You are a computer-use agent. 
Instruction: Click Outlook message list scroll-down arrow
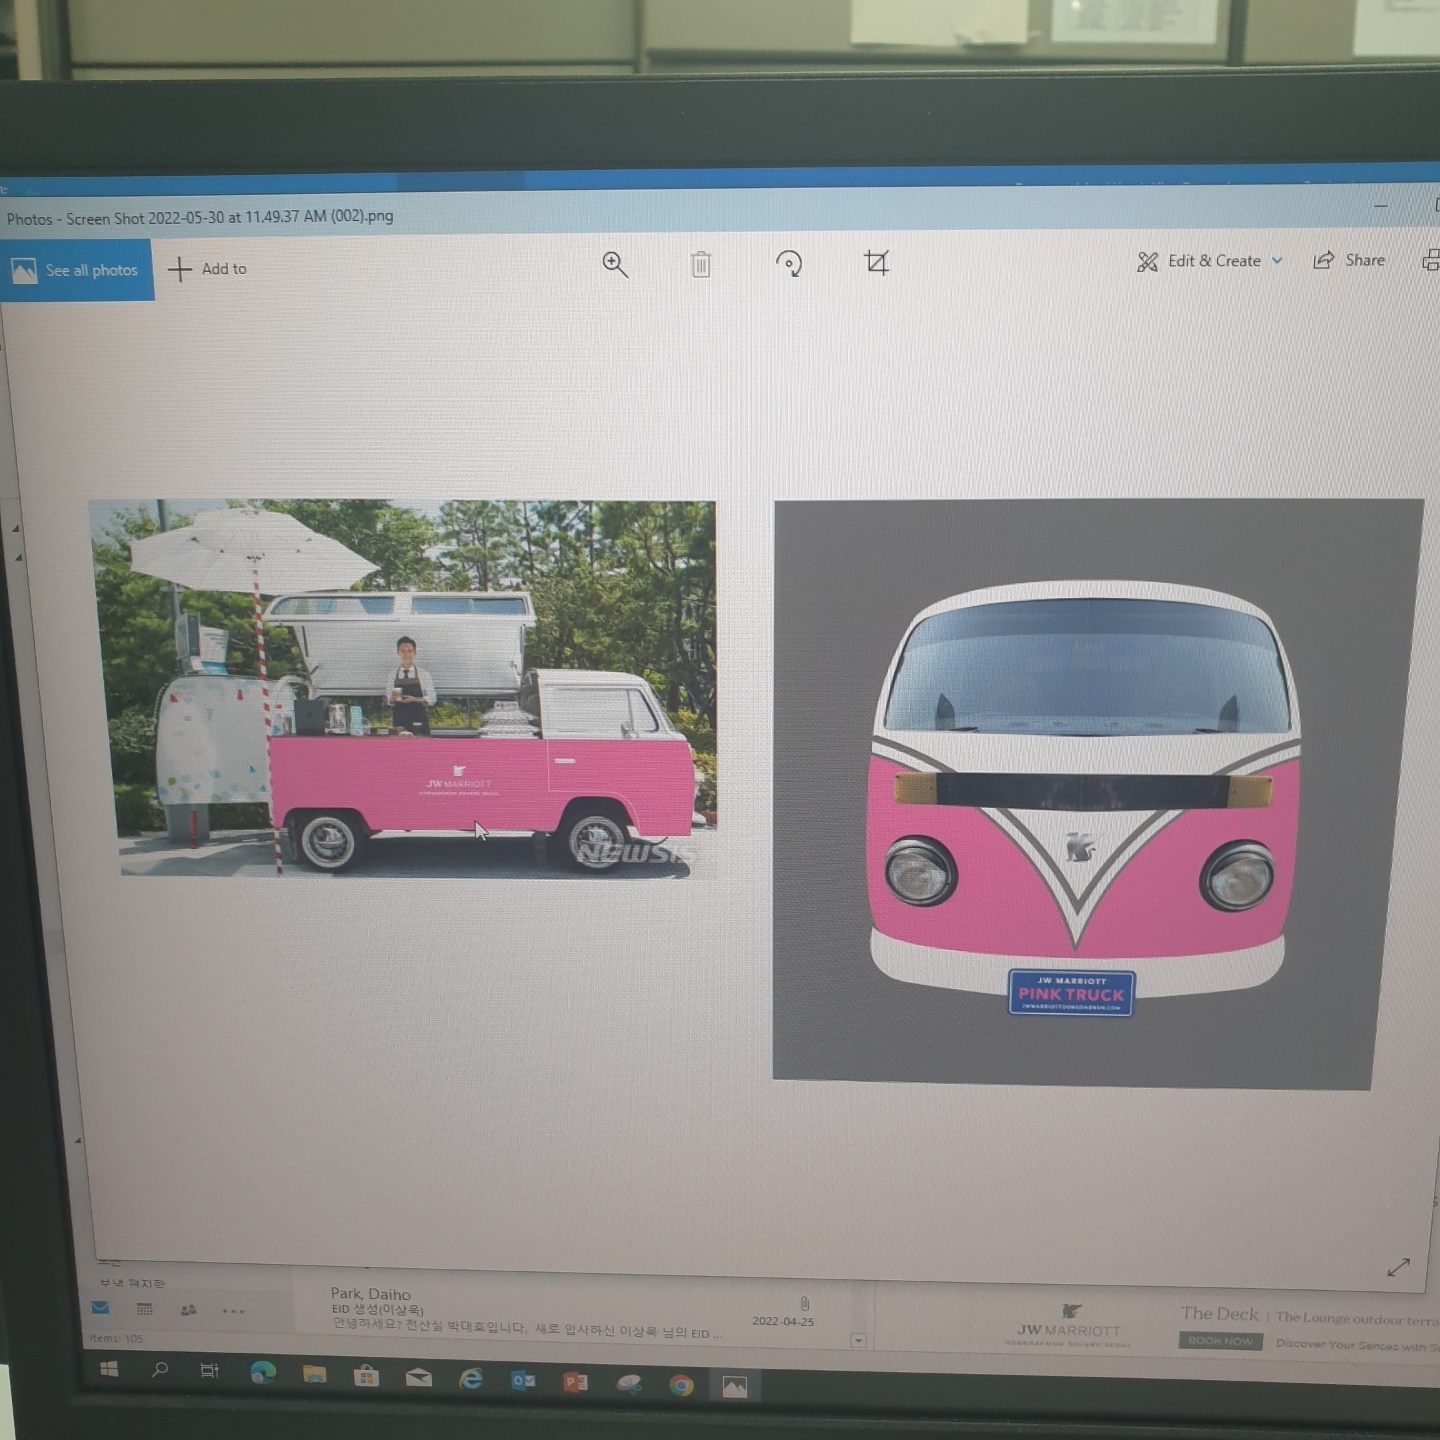[858, 1341]
